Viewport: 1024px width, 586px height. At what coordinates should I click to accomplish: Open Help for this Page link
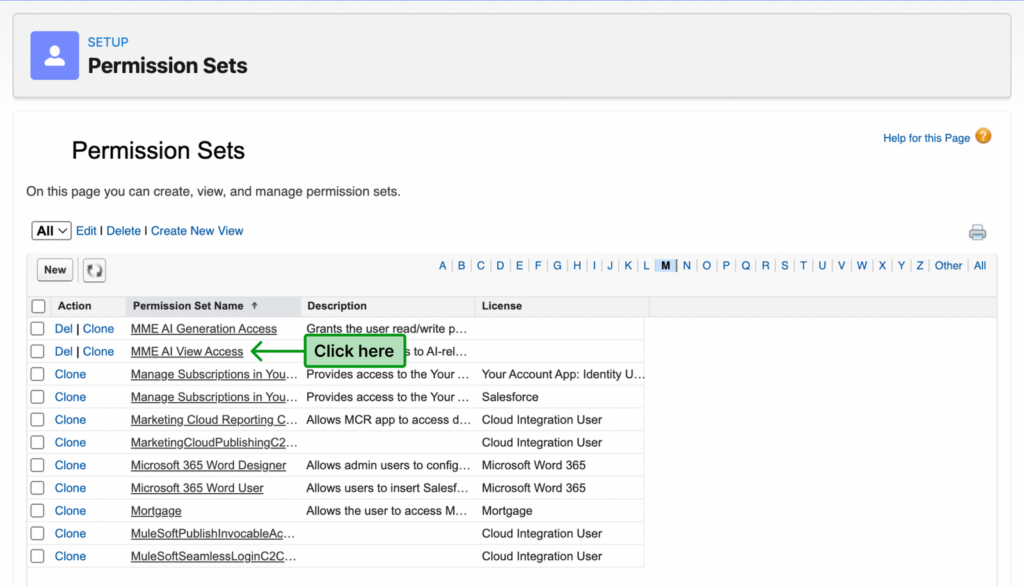[x=926, y=138]
